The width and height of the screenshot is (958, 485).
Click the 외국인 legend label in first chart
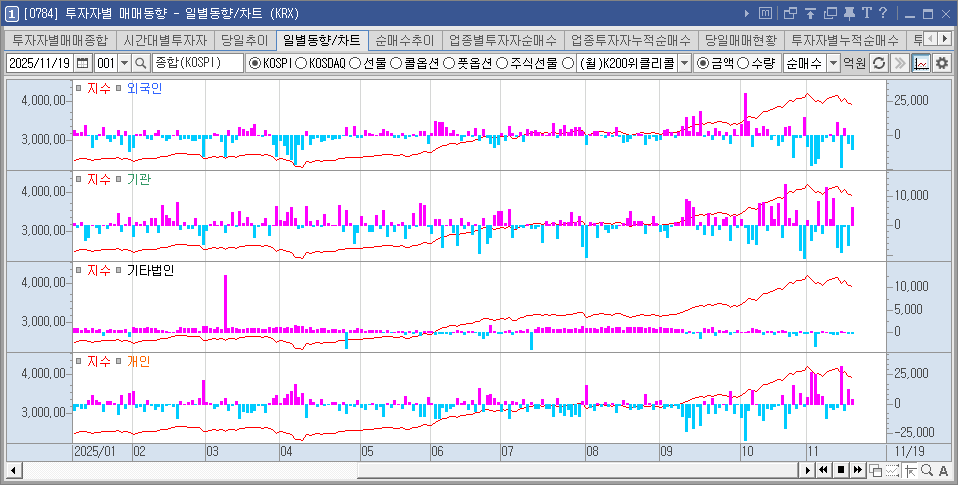[x=144, y=88]
